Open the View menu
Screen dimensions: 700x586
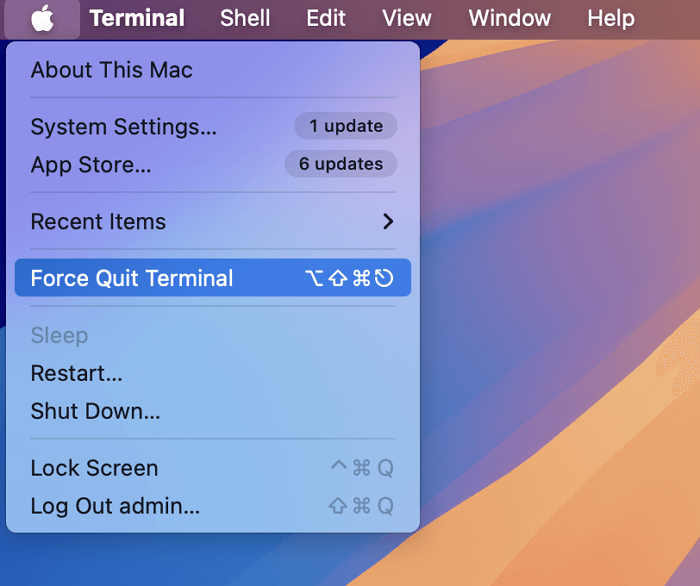(x=407, y=19)
